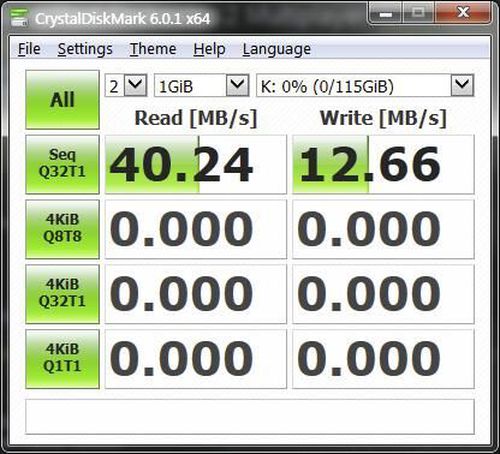Click the 4KiB Q8T8 read value 0.000
Viewport: 500px width, 454px height.
[196, 229]
